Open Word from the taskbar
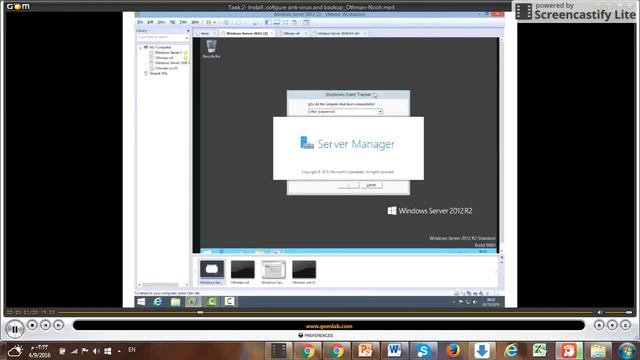 pyautogui.click(x=394, y=351)
